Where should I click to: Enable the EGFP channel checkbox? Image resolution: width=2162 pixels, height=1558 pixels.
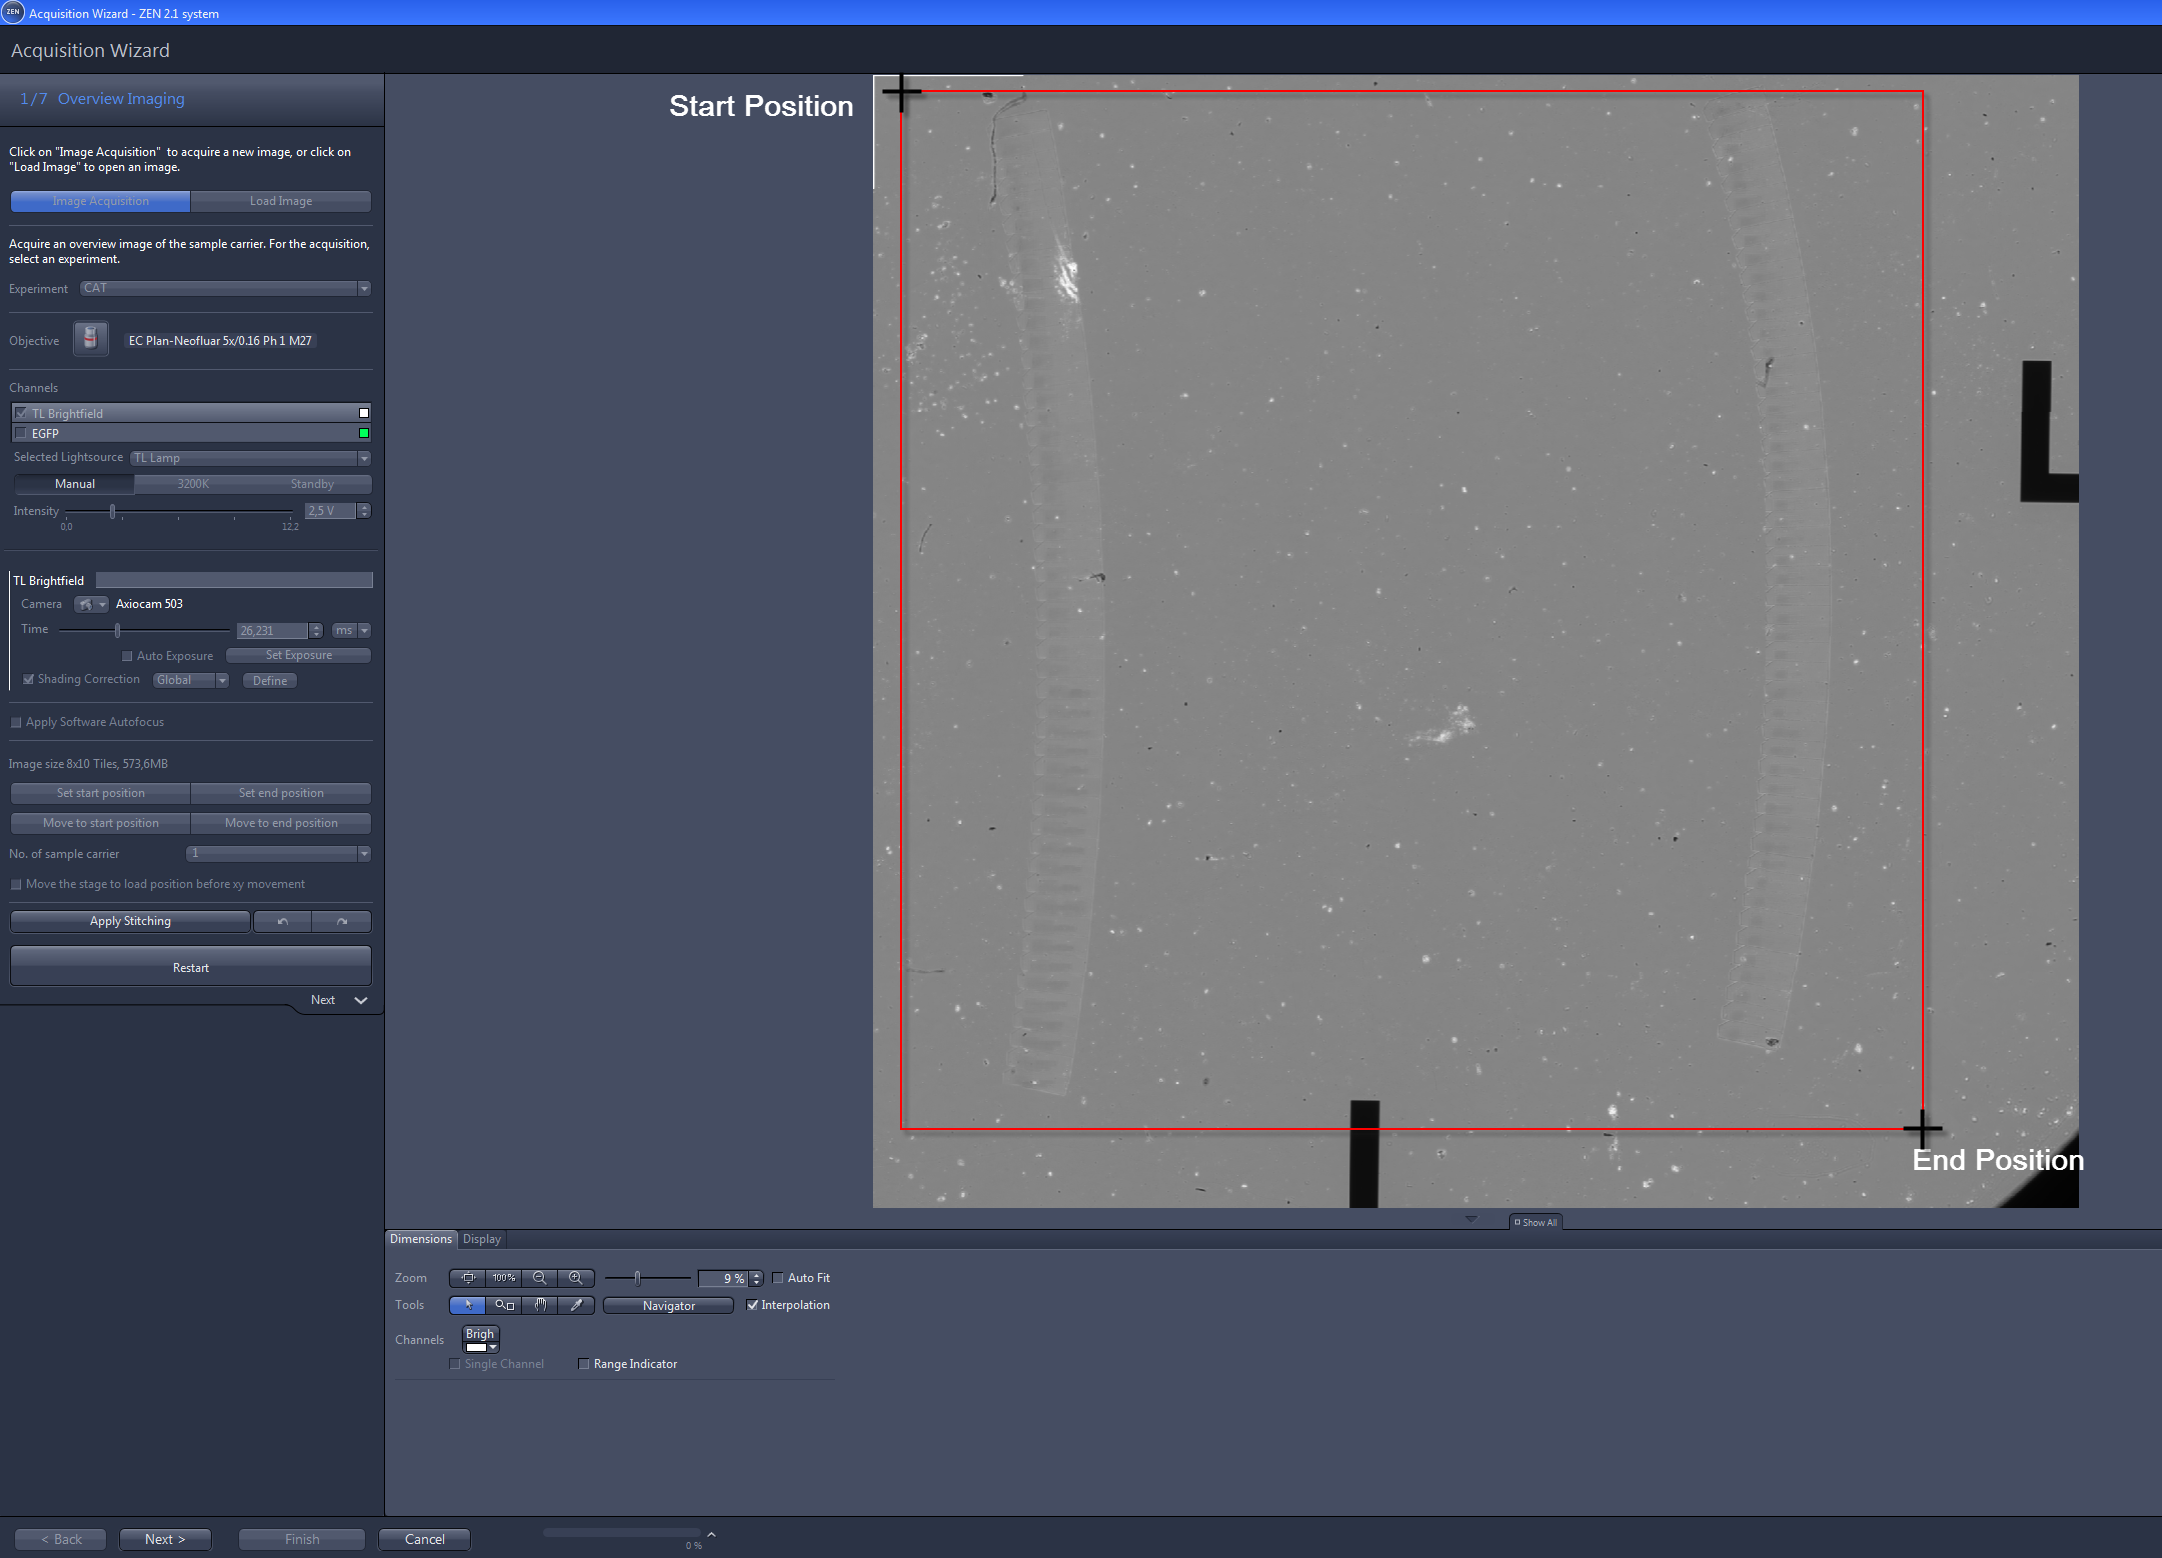click(21, 433)
